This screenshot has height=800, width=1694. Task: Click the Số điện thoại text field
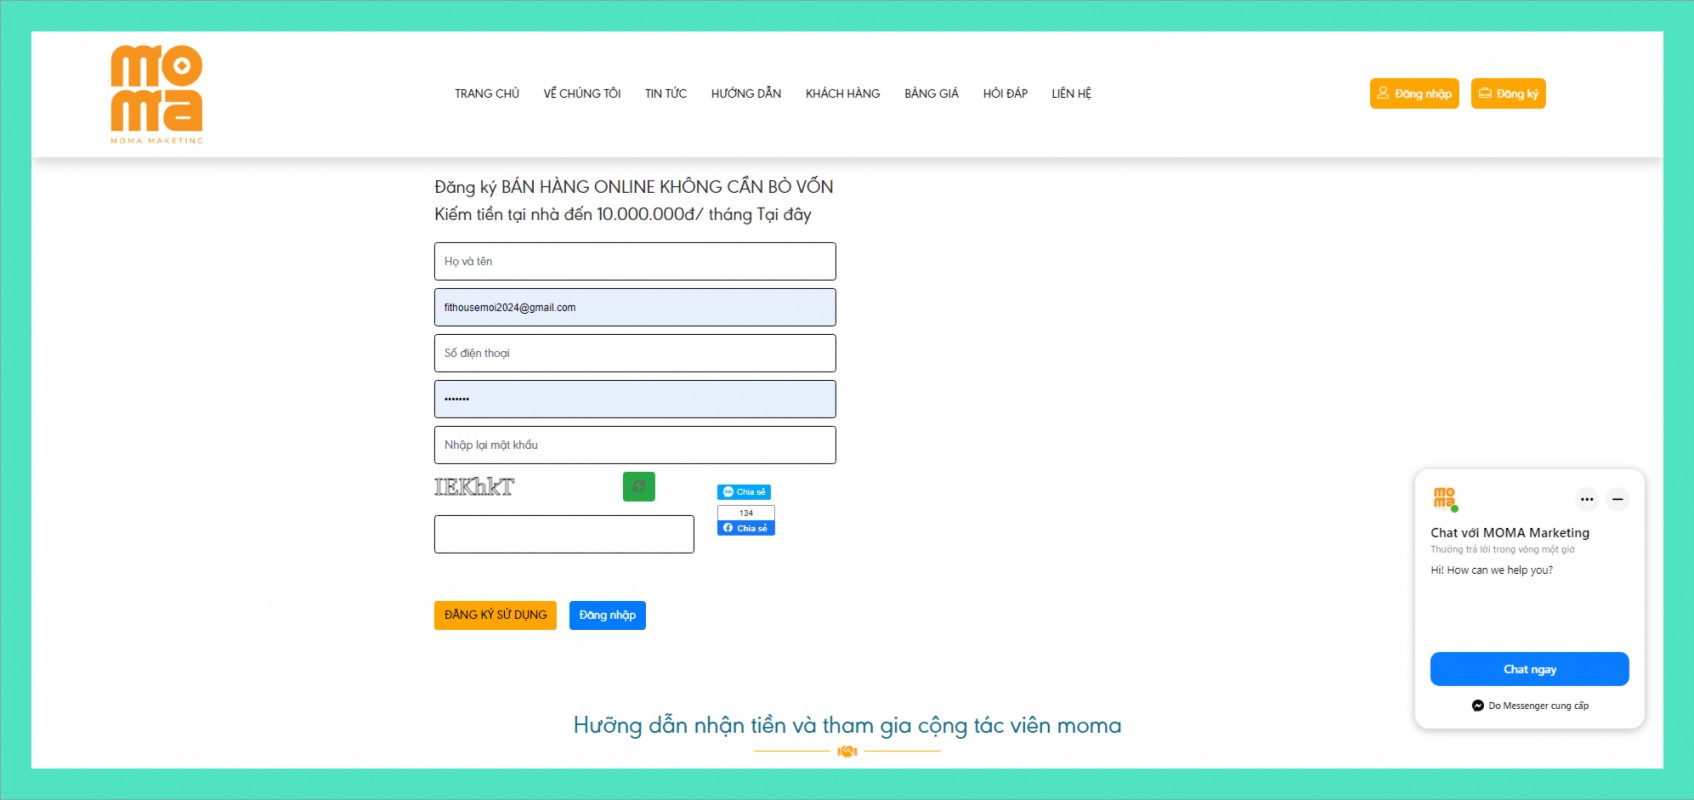(x=634, y=353)
